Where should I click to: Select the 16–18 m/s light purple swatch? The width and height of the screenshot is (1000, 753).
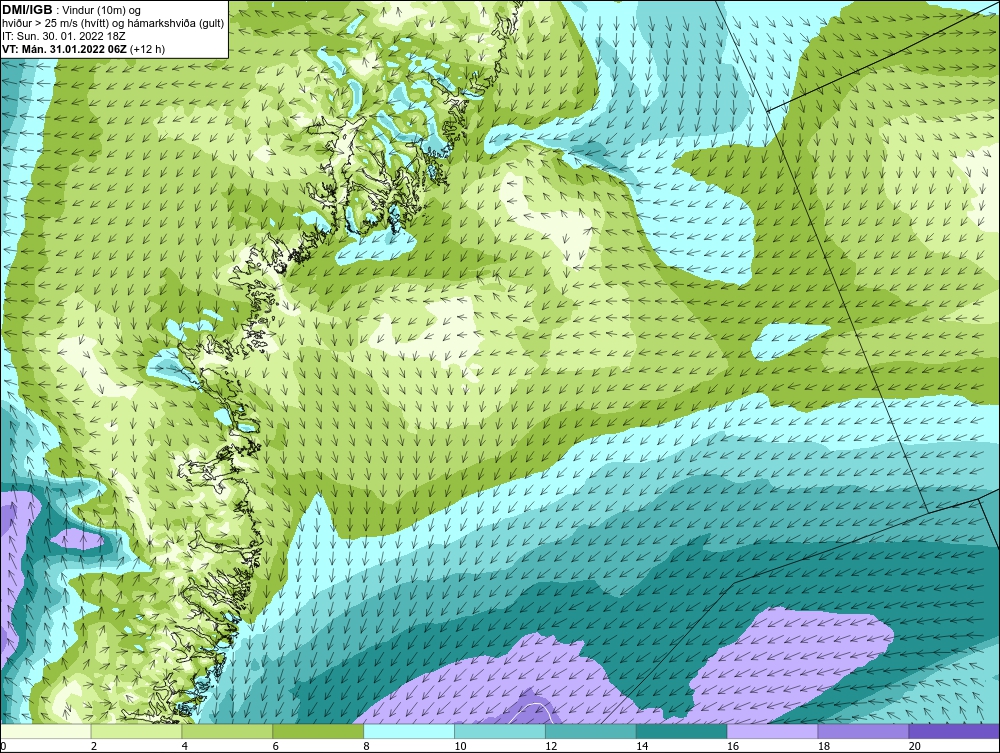[x=772, y=731]
